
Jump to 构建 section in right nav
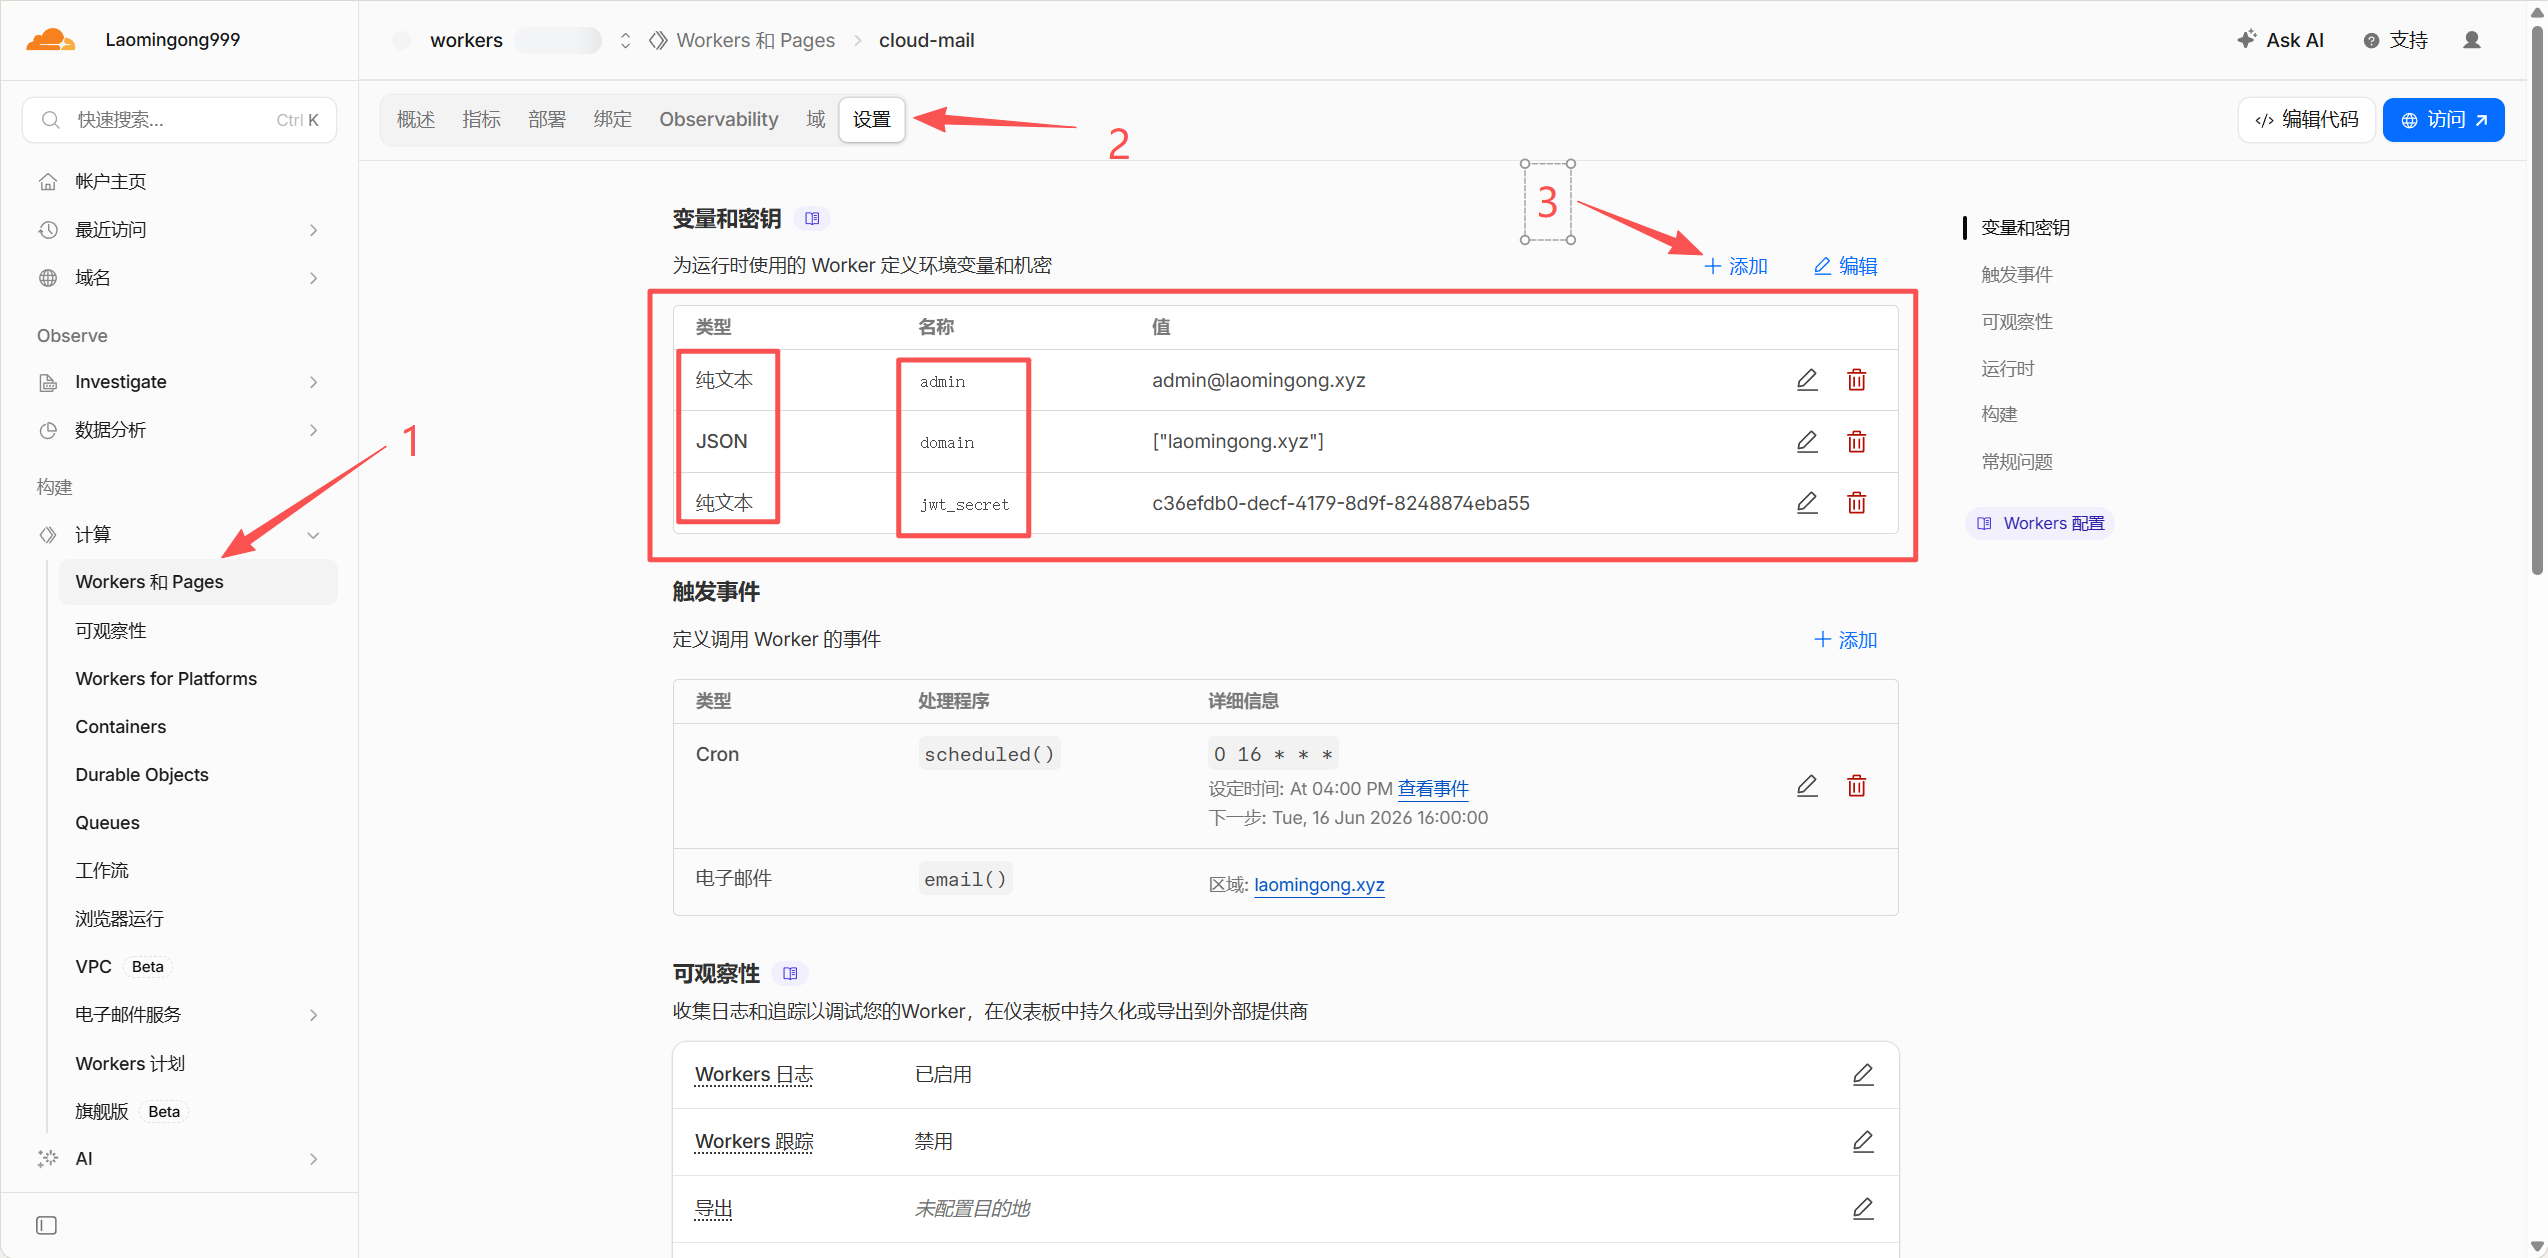1999,415
